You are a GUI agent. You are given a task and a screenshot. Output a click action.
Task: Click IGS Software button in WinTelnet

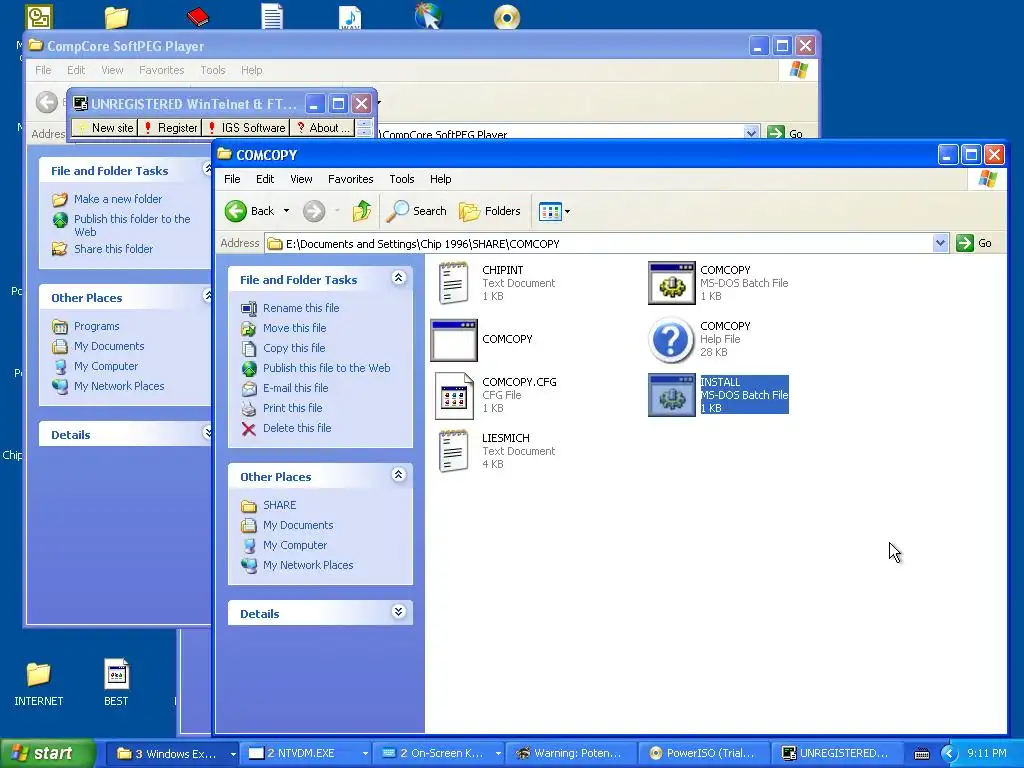[246, 128]
